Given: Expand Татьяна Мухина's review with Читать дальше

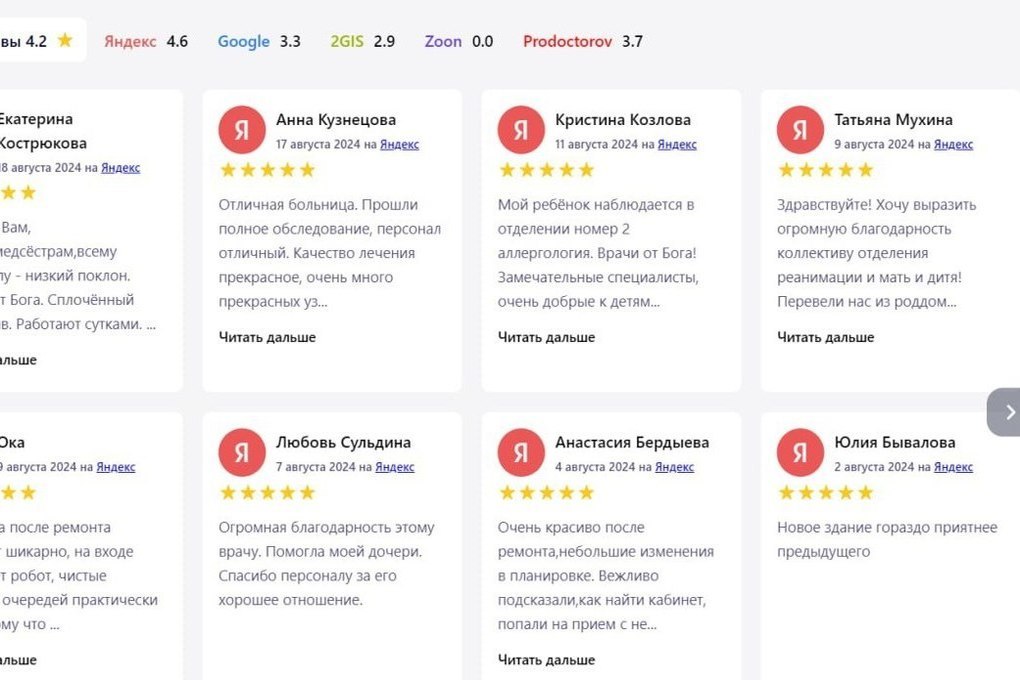Looking at the screenshot, I should pos(825,337).
